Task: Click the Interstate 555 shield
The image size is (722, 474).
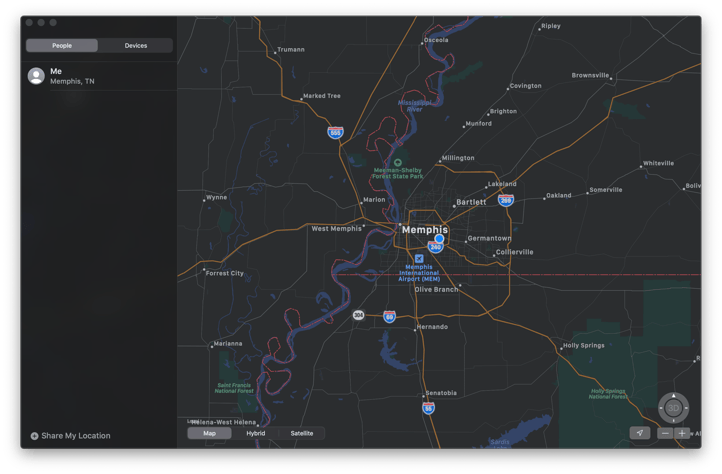Action: click(335, 133)
